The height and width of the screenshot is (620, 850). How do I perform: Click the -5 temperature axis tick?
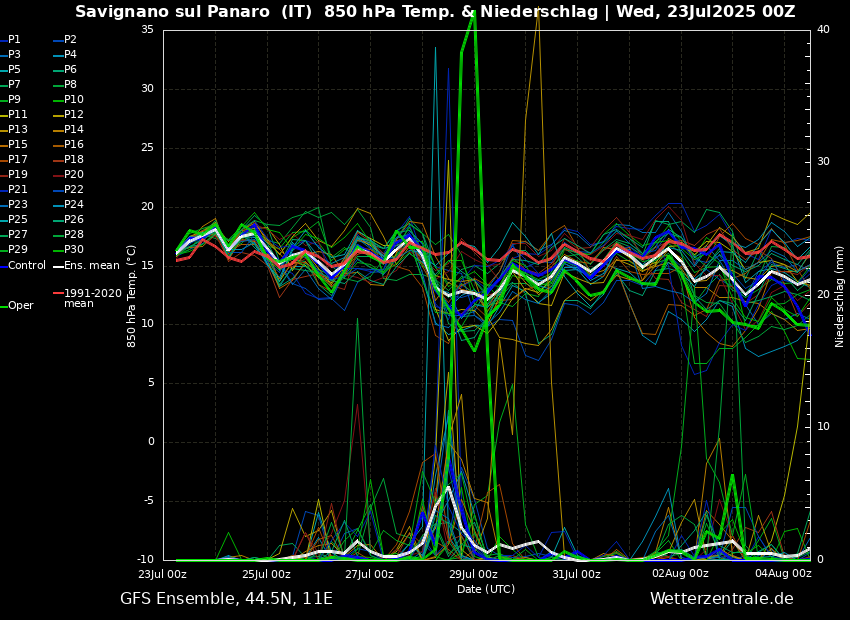click(x=149, y=501)
